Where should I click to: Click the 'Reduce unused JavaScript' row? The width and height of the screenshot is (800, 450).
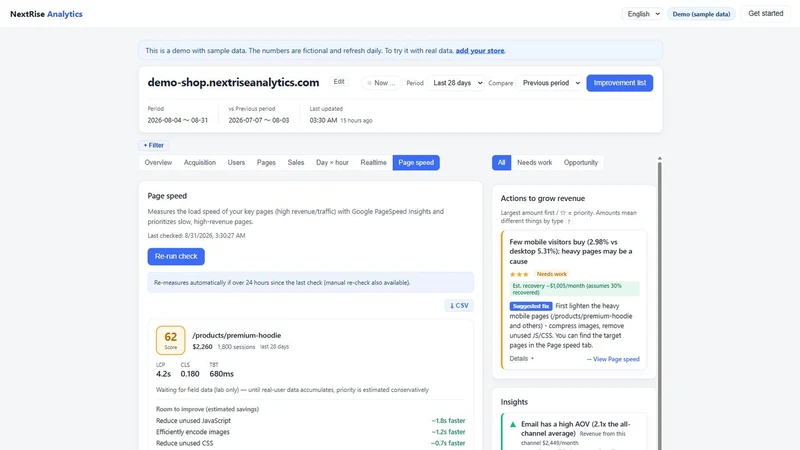[x=310, y=420]
